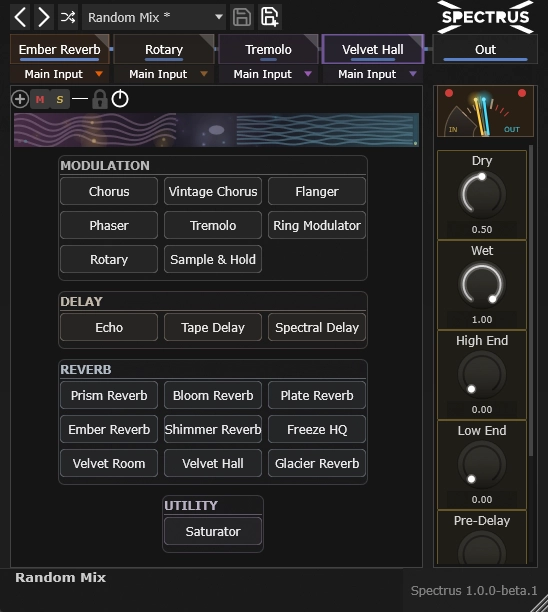Click the Random Mix status bar label
This screenshot has height=612, width=548.
click(60, 577)
